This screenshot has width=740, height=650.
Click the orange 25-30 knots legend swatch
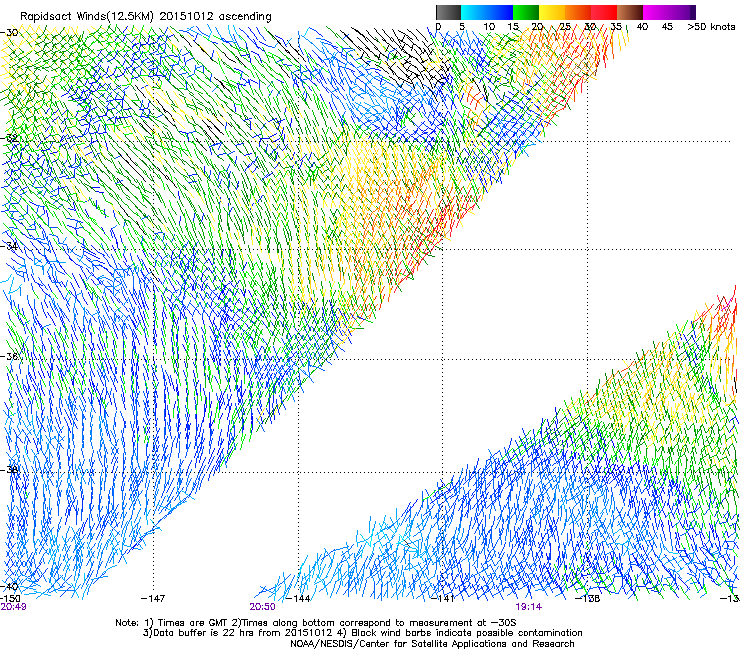578,12
